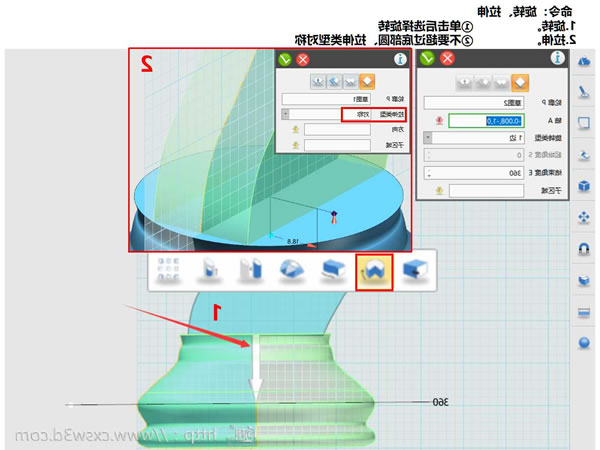
Task: Toggle orange base-body mode in extrude dialog
Action: [x=367, y=82]
